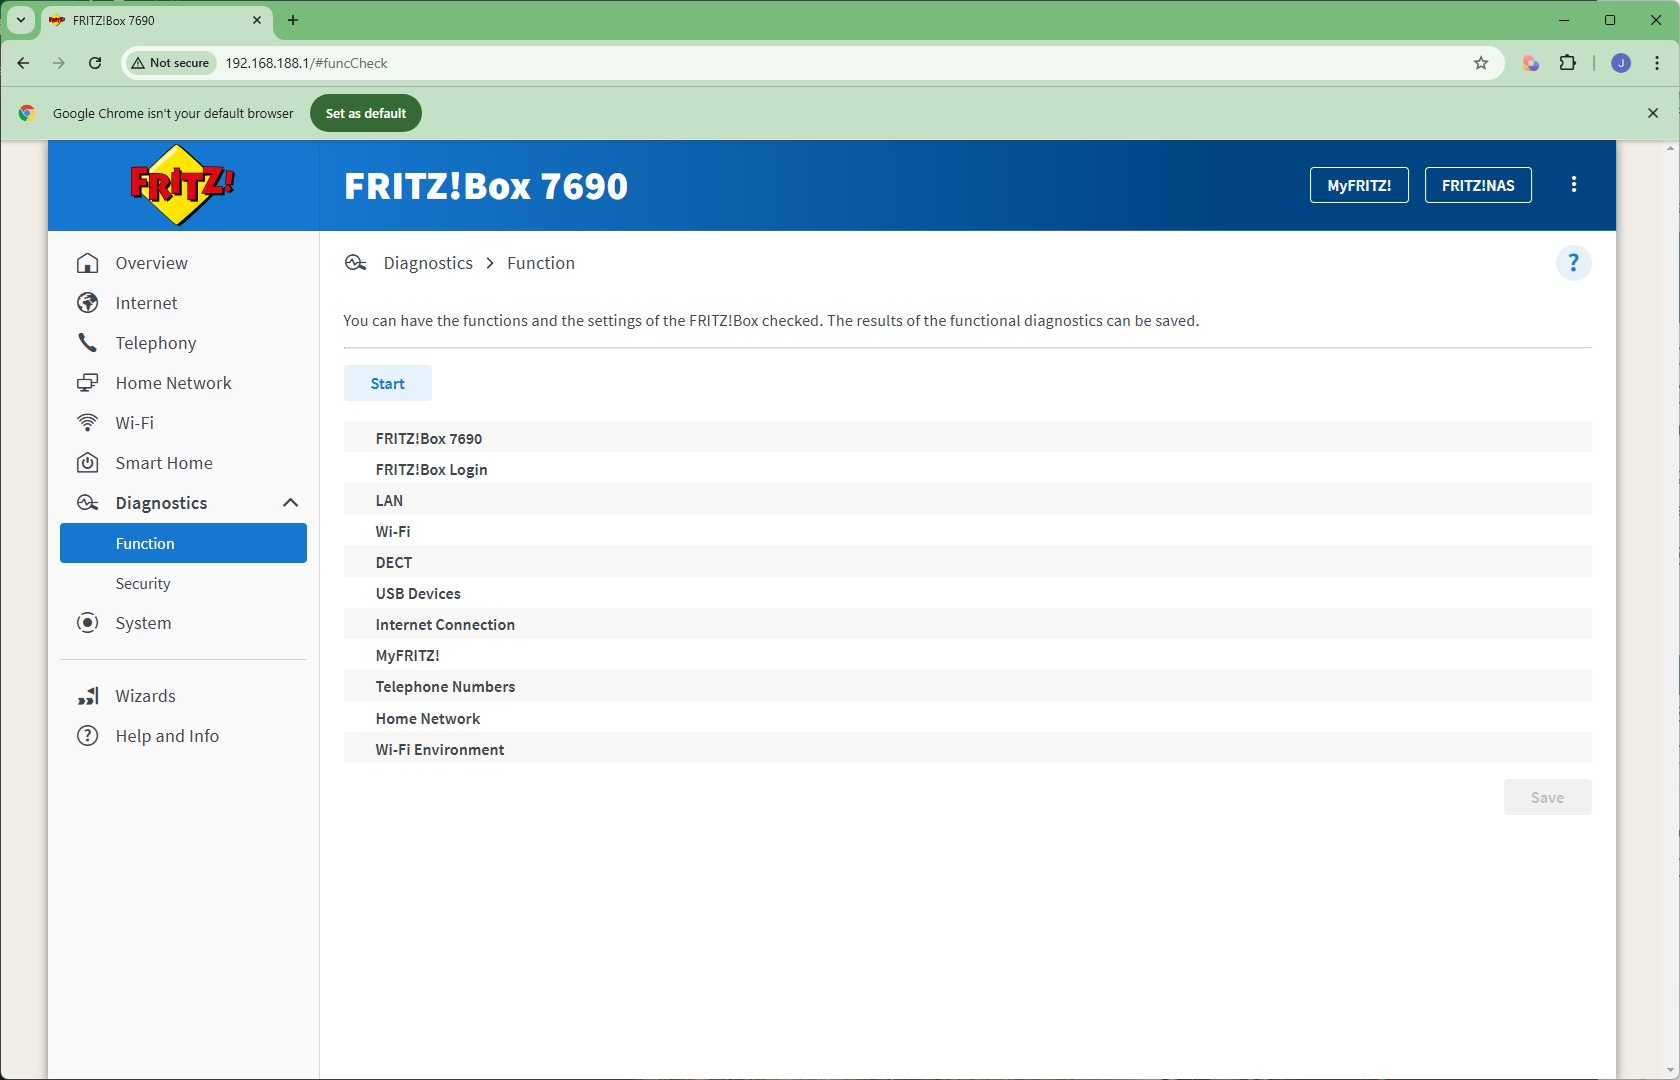Click the Help and Info question icon
The image size is (1680, 1080).
pos(88,736)
